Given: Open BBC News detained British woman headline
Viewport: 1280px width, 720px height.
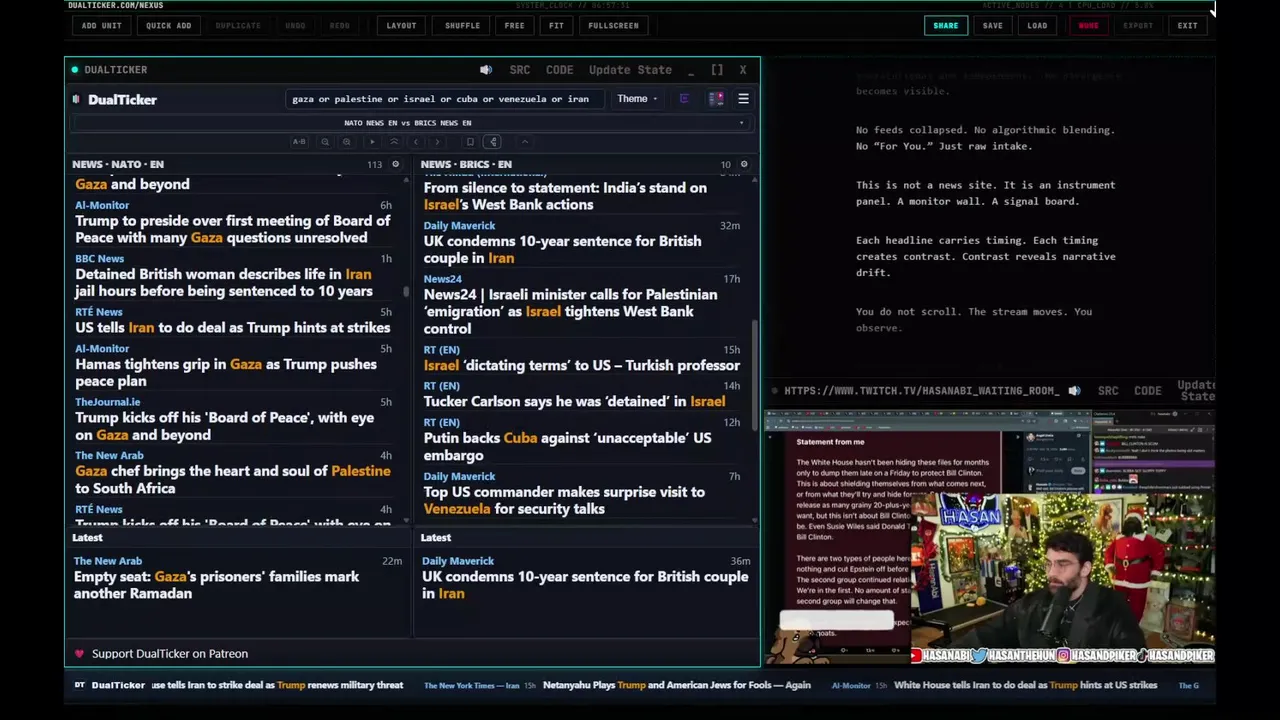Looking at the screenshot, I should click(x=224, y=283).
